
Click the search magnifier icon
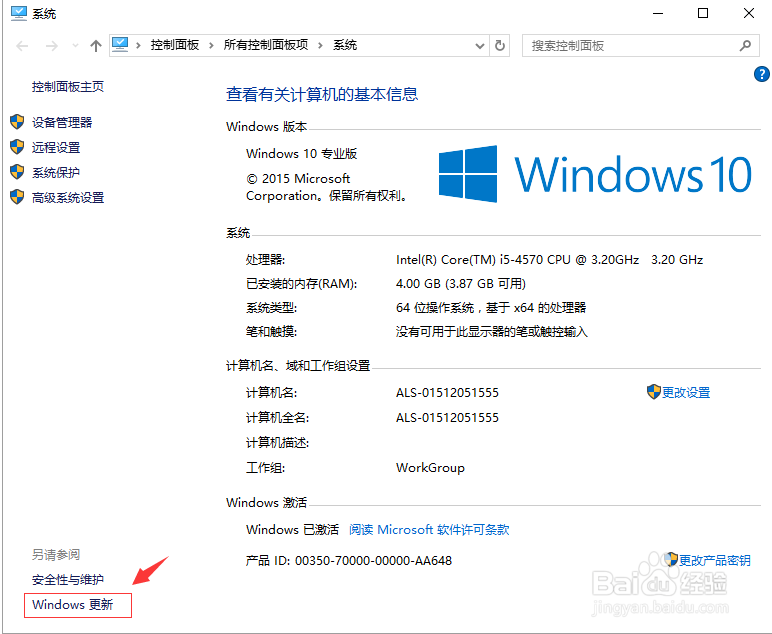tap(745, 46)
